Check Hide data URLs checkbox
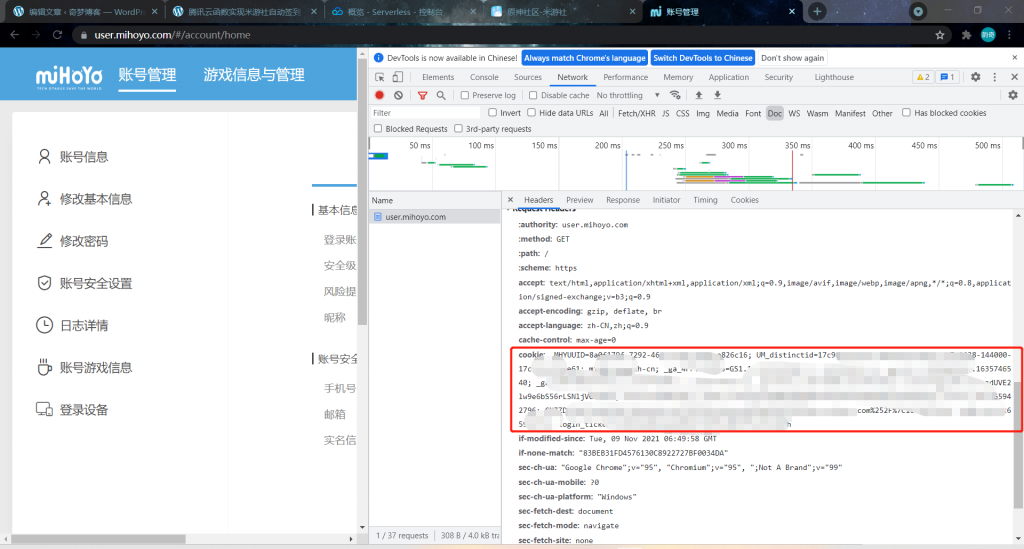 pyautogui.click(x=532, y=112)
